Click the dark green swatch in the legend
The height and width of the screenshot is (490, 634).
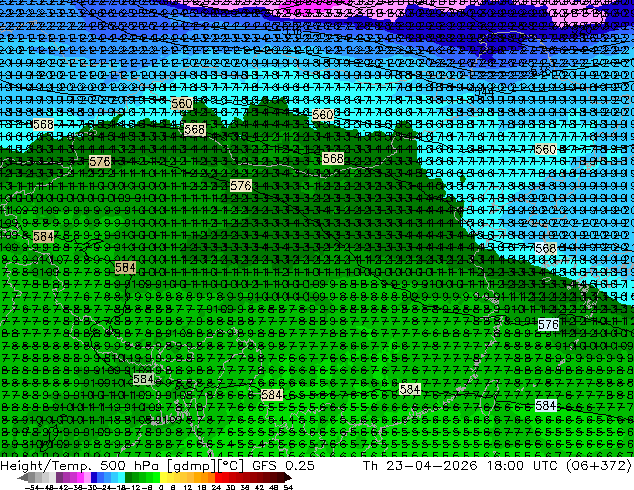pyautogui.click(x=128, y=477)
